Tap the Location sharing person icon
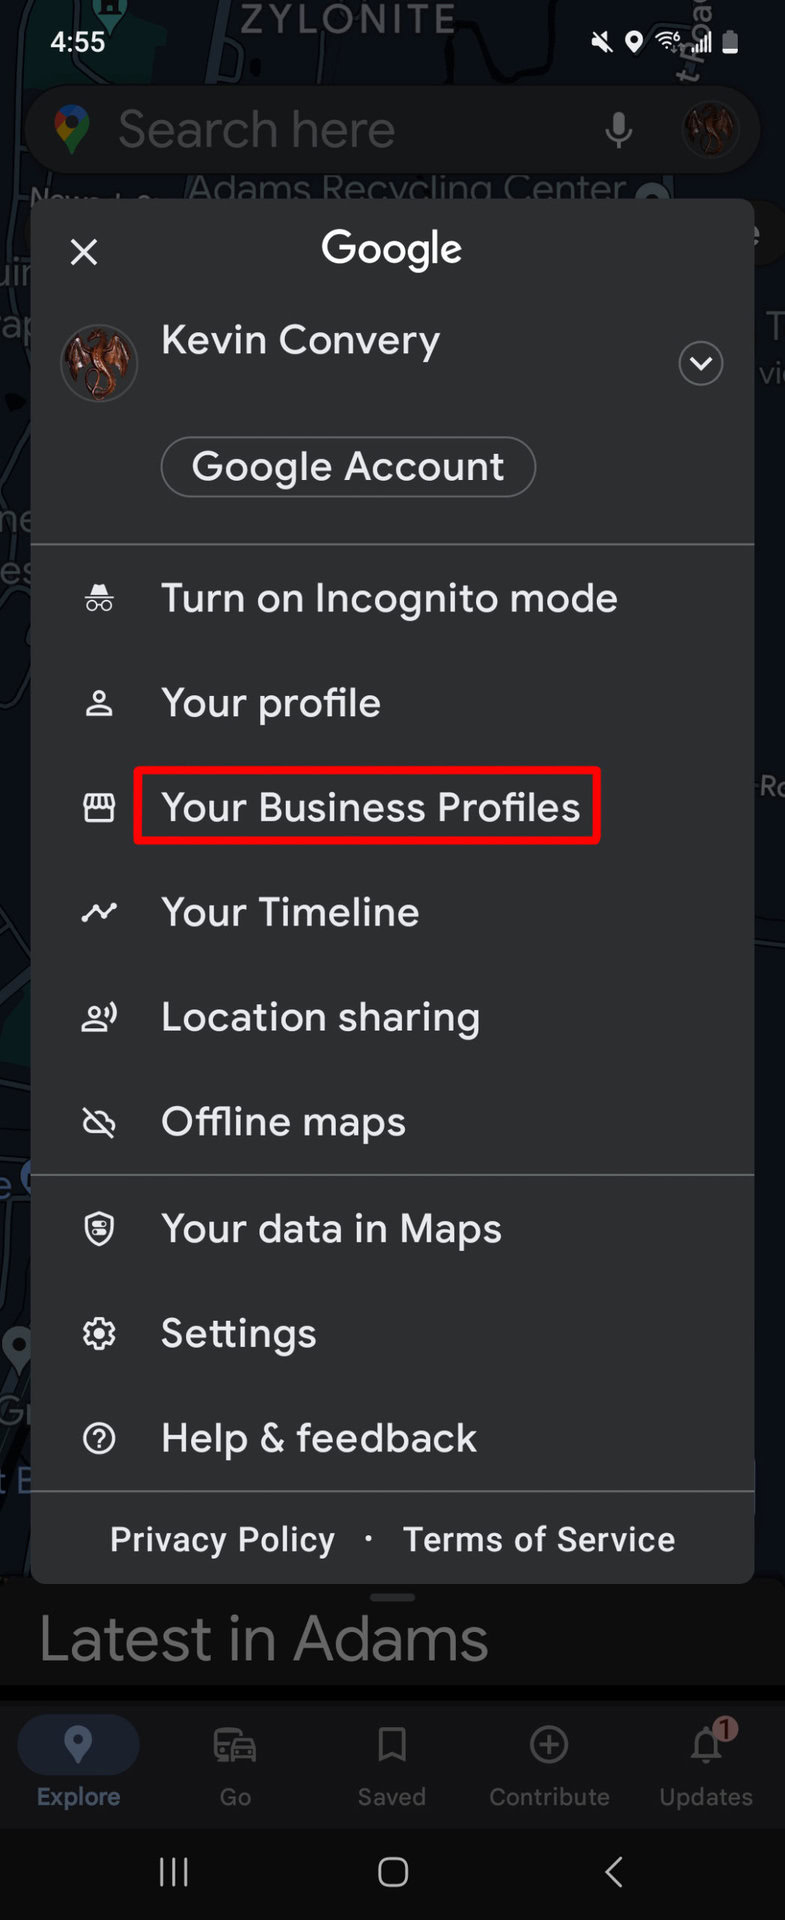The image size is (785, 1920). click(x=99, y=1017)
